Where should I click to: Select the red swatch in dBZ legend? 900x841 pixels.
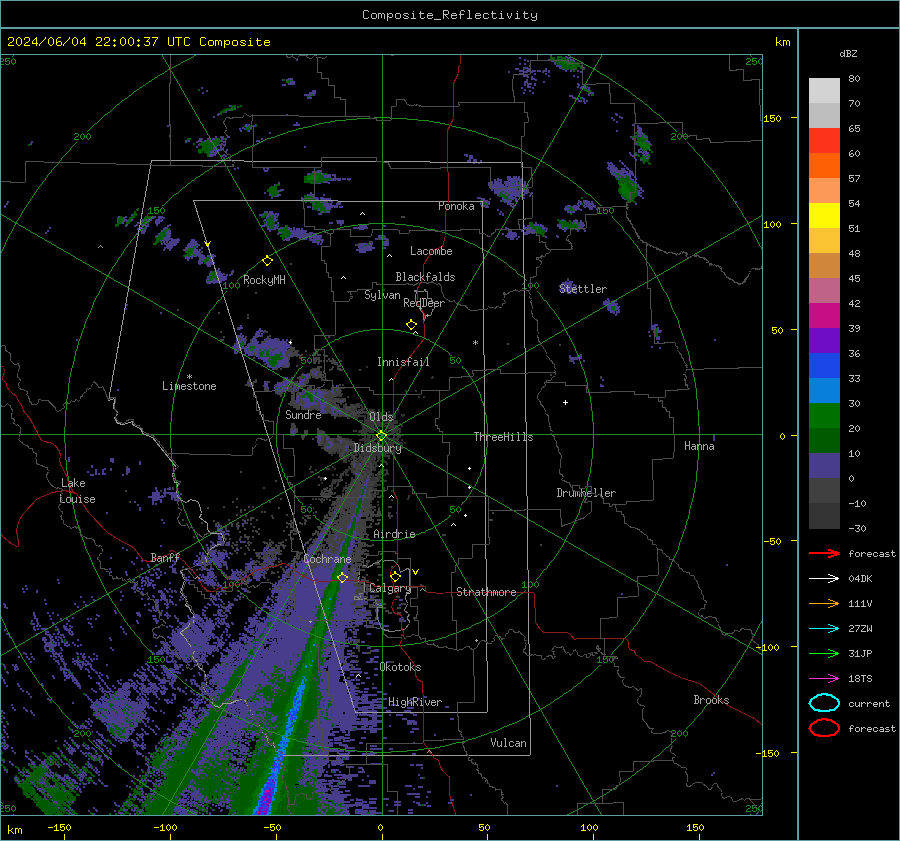824,140
